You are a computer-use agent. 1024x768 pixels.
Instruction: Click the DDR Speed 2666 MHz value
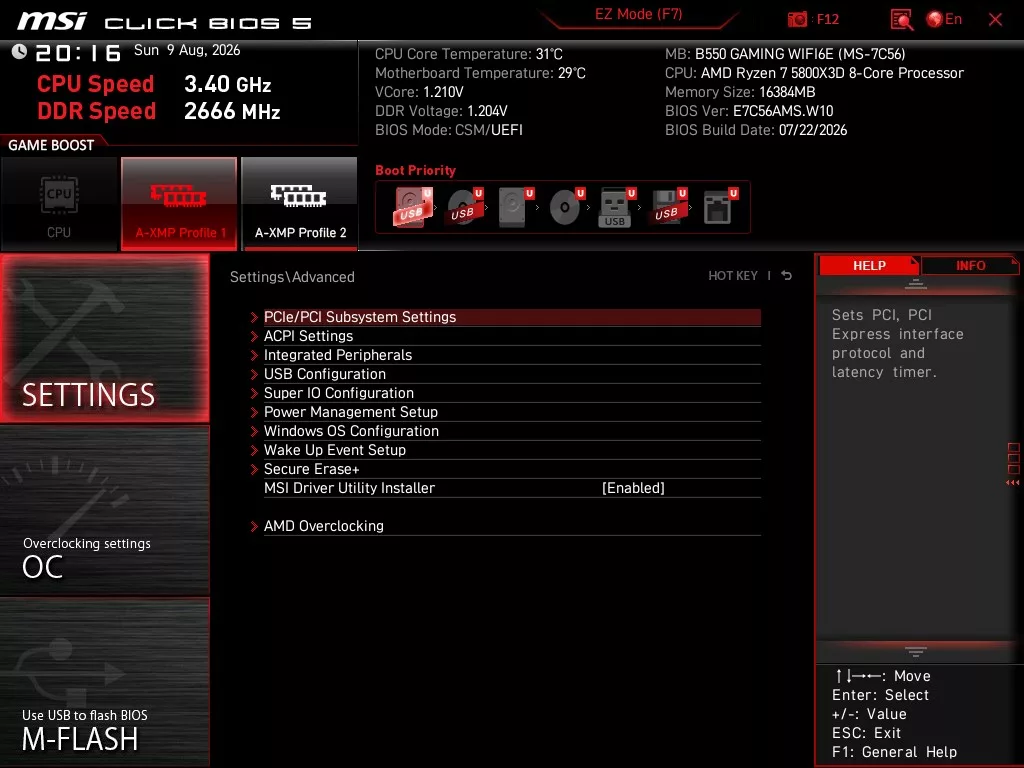(232, 111)
